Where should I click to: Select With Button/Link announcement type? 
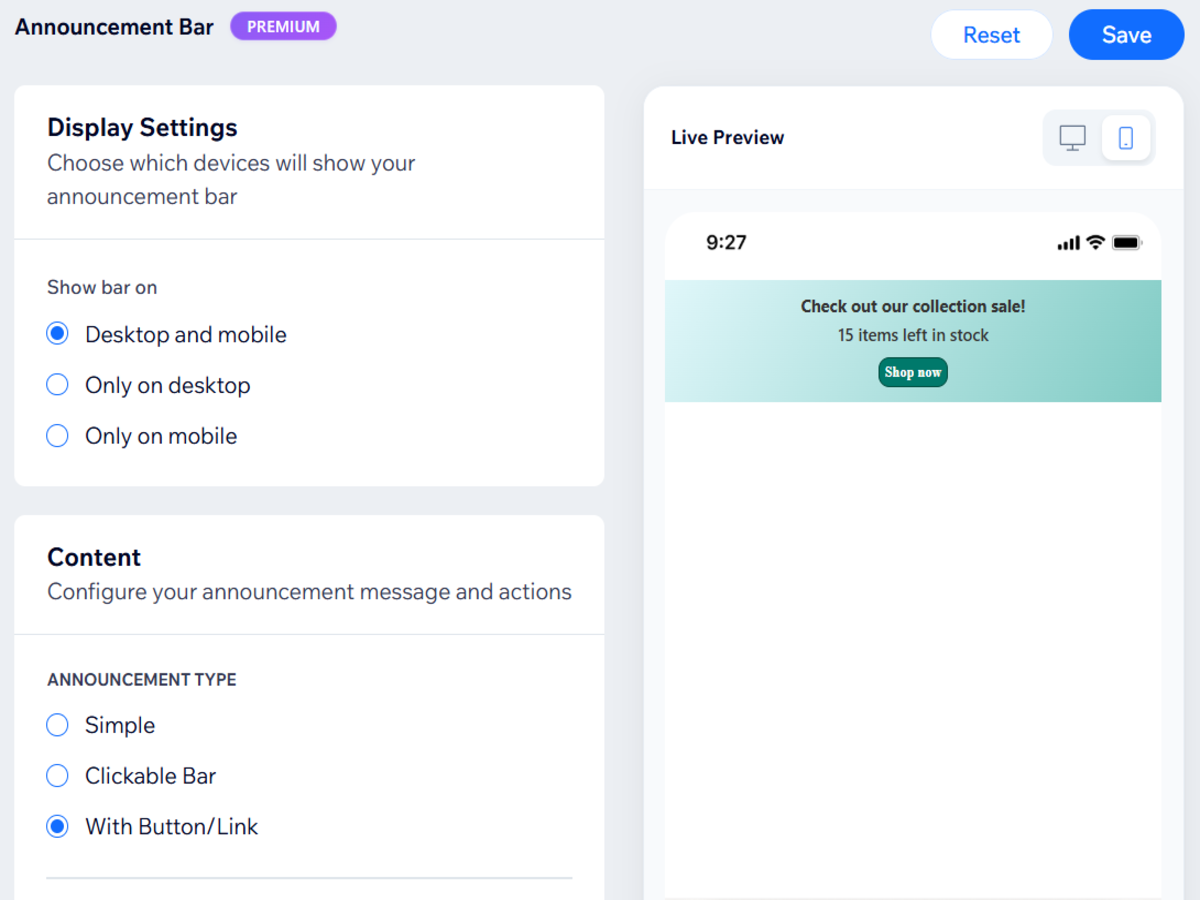(x=58, y=827)
